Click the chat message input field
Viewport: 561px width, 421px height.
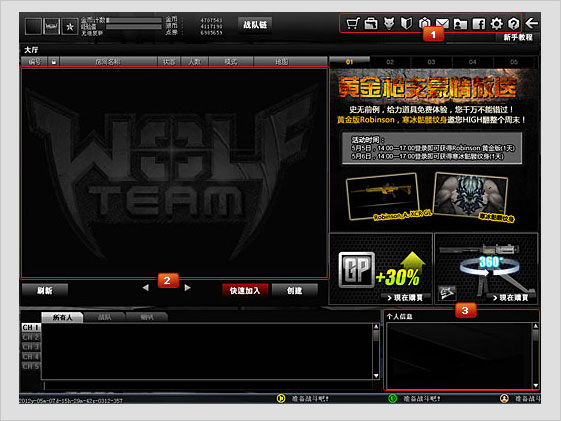pyautogui.click(x=210, y=386)
